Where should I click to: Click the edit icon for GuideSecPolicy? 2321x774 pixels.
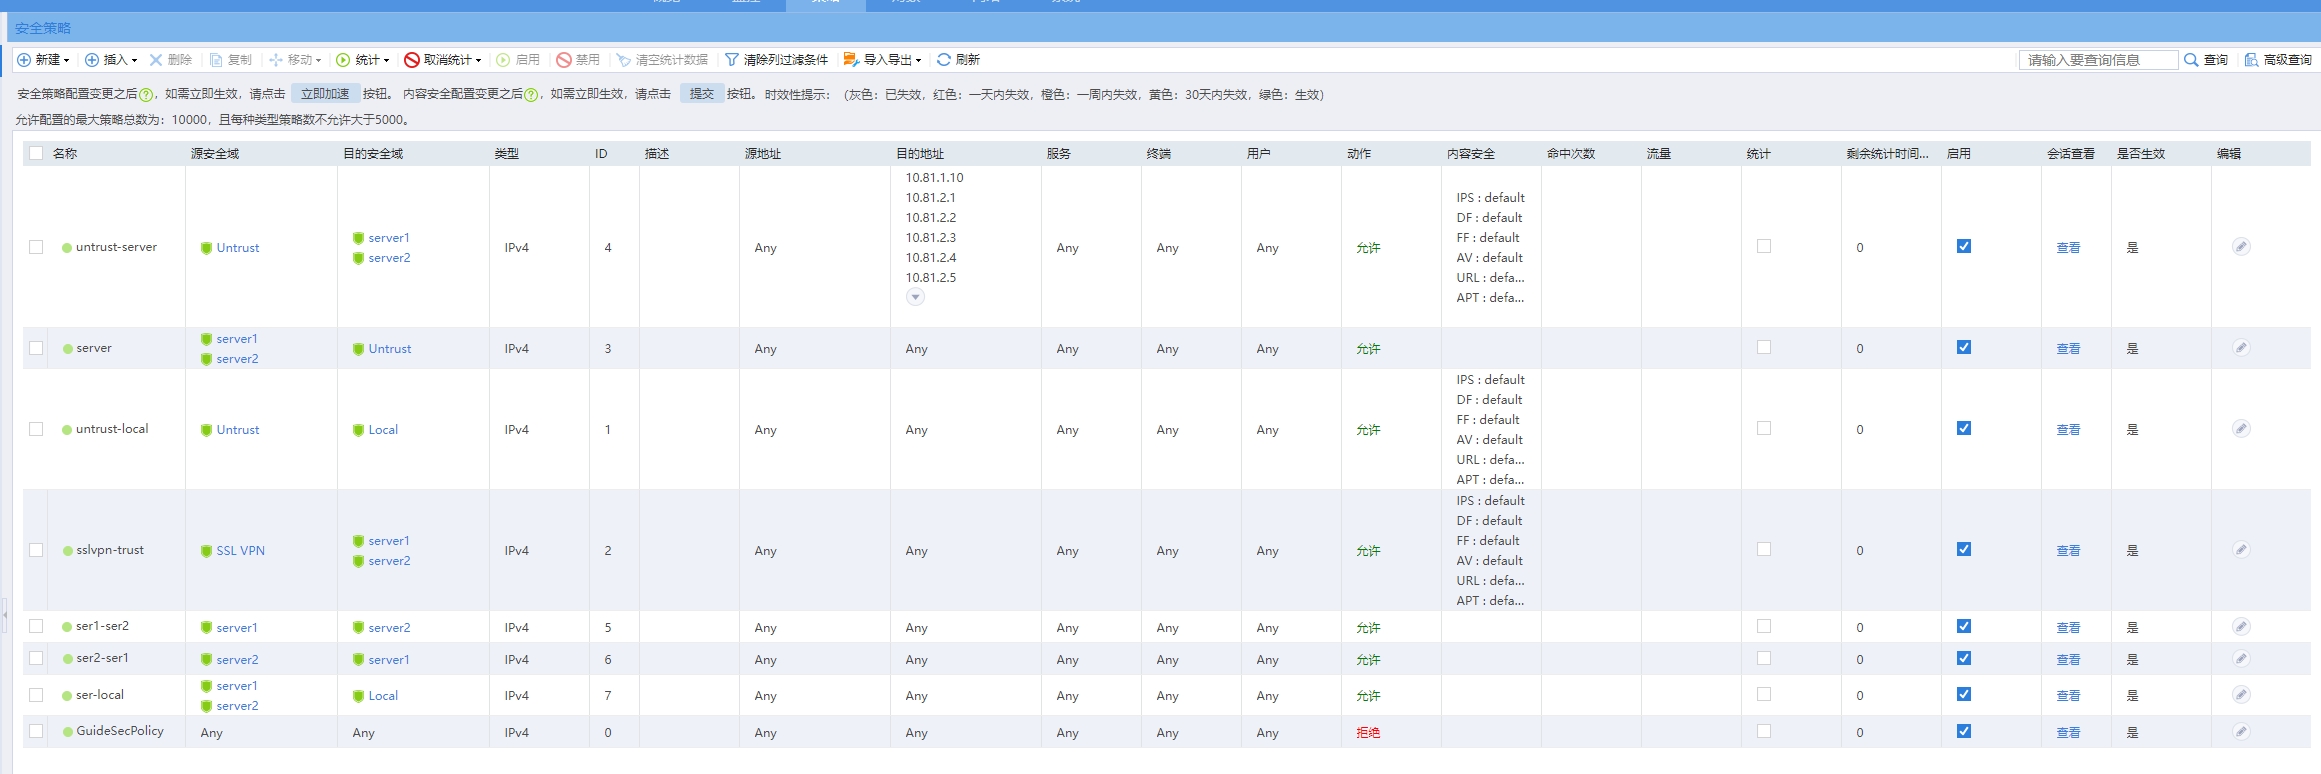click(2241, 732)
